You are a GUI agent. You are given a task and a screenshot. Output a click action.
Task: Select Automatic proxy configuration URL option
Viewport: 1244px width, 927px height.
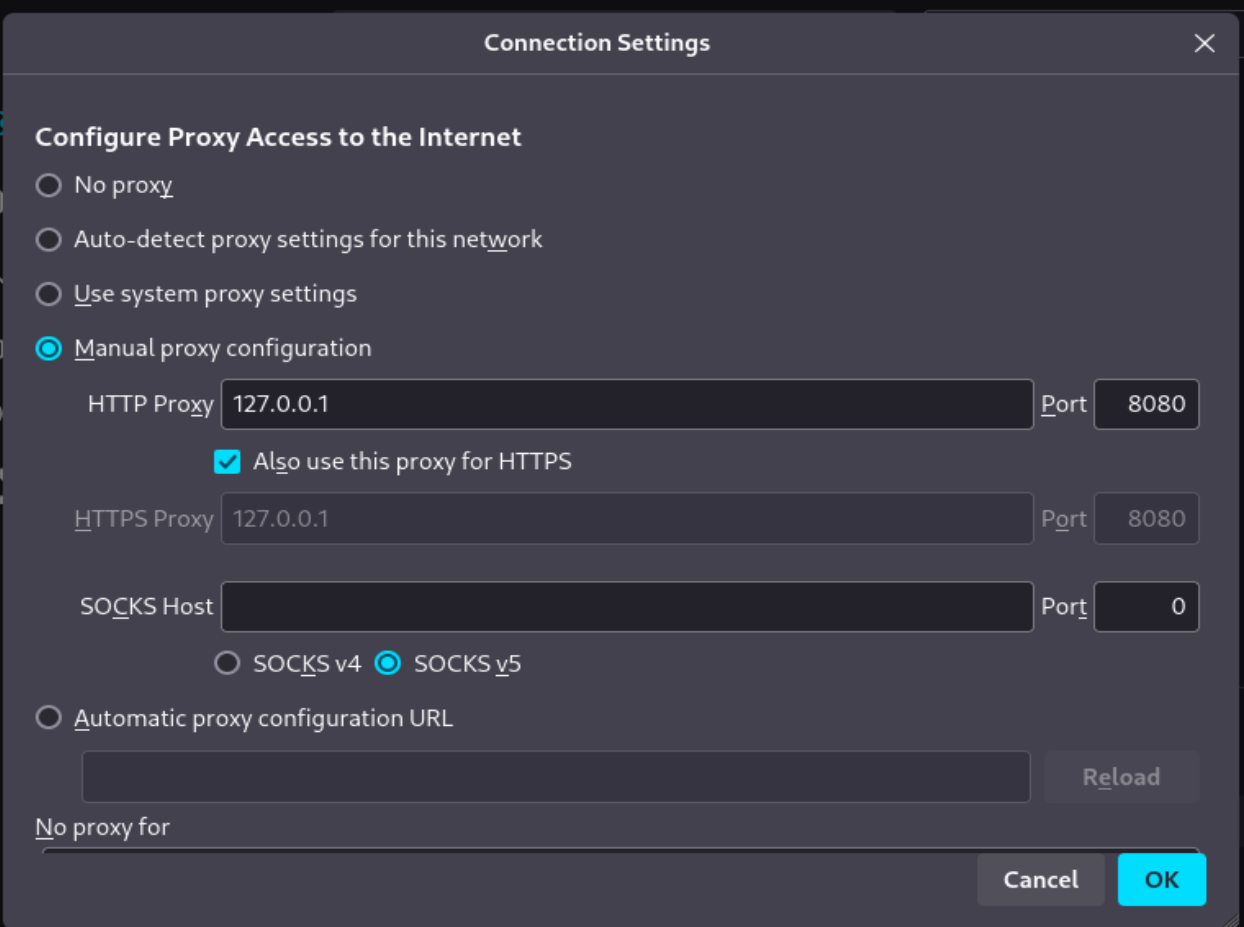(x=49, y=718)
